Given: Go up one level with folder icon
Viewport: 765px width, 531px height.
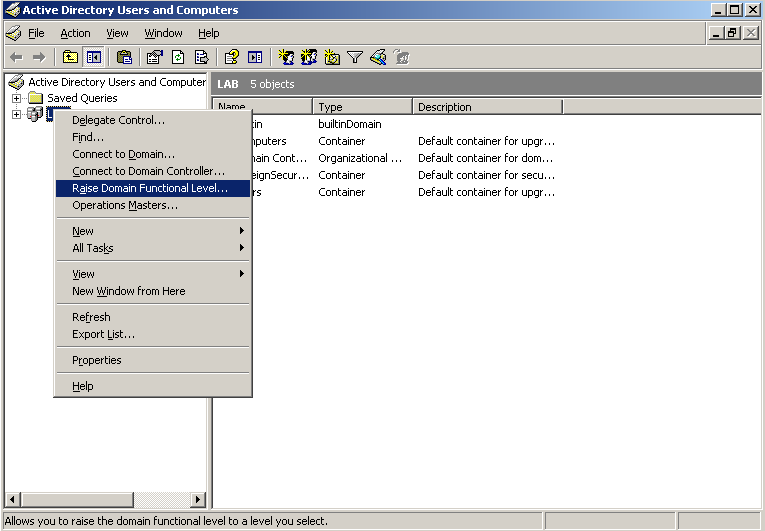Looking at the screenshot, I should coord(70,58).
